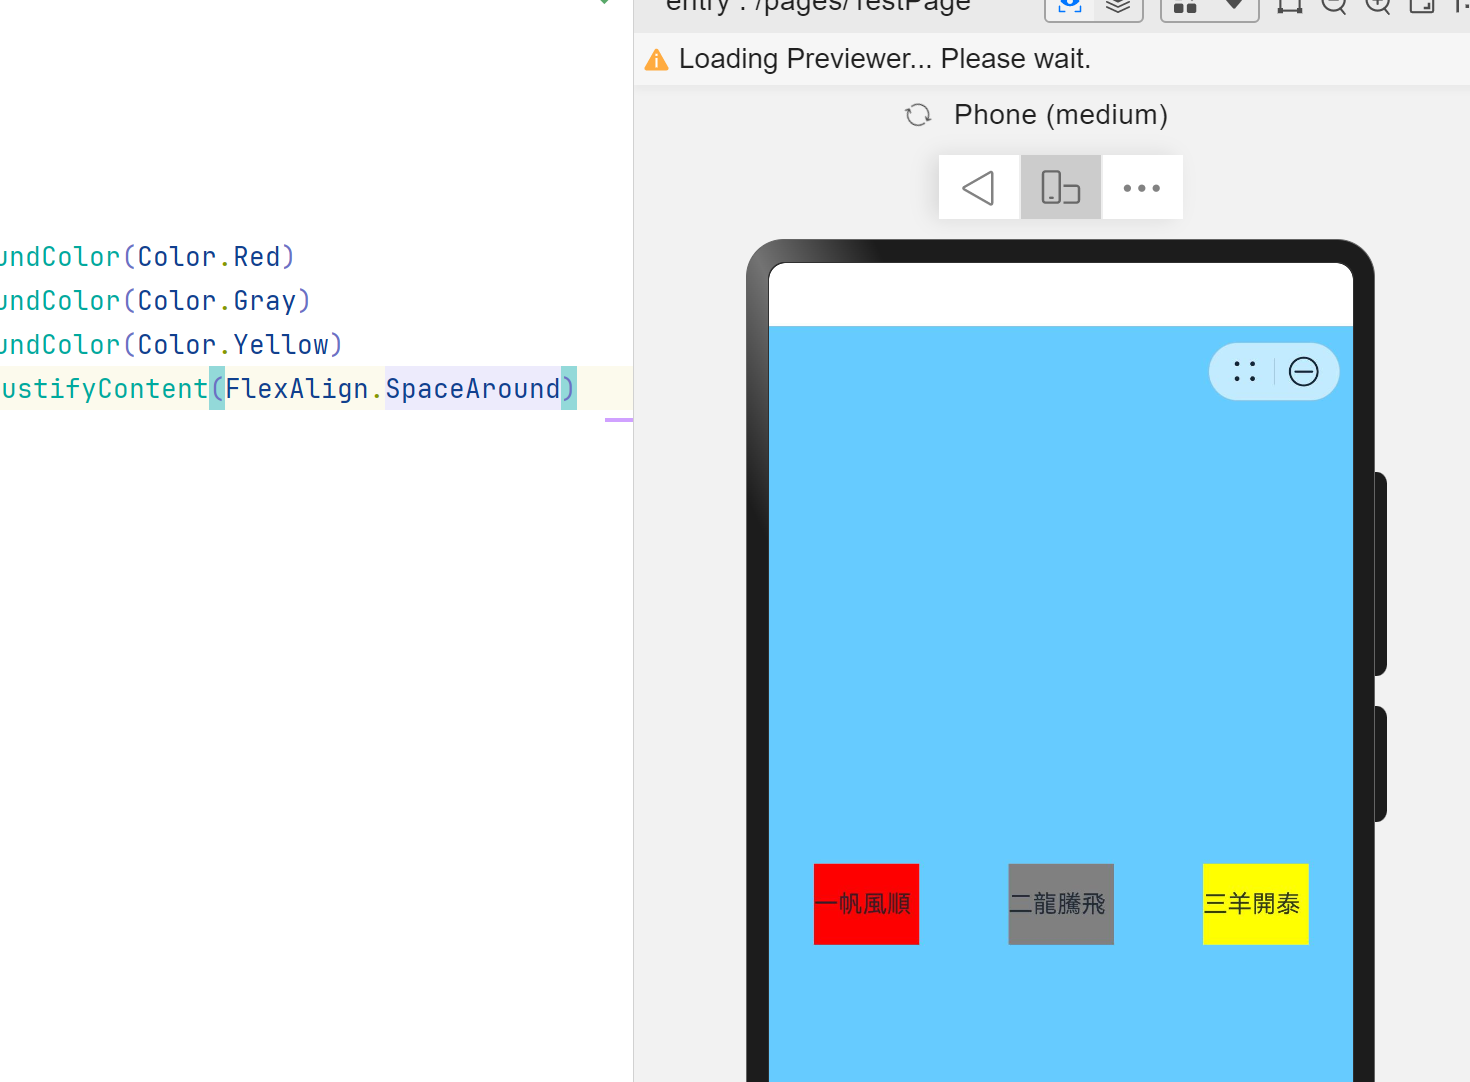Click the justifyContent method name in code
Screen dimensions: 1470x1082
(x=104, y=389)
